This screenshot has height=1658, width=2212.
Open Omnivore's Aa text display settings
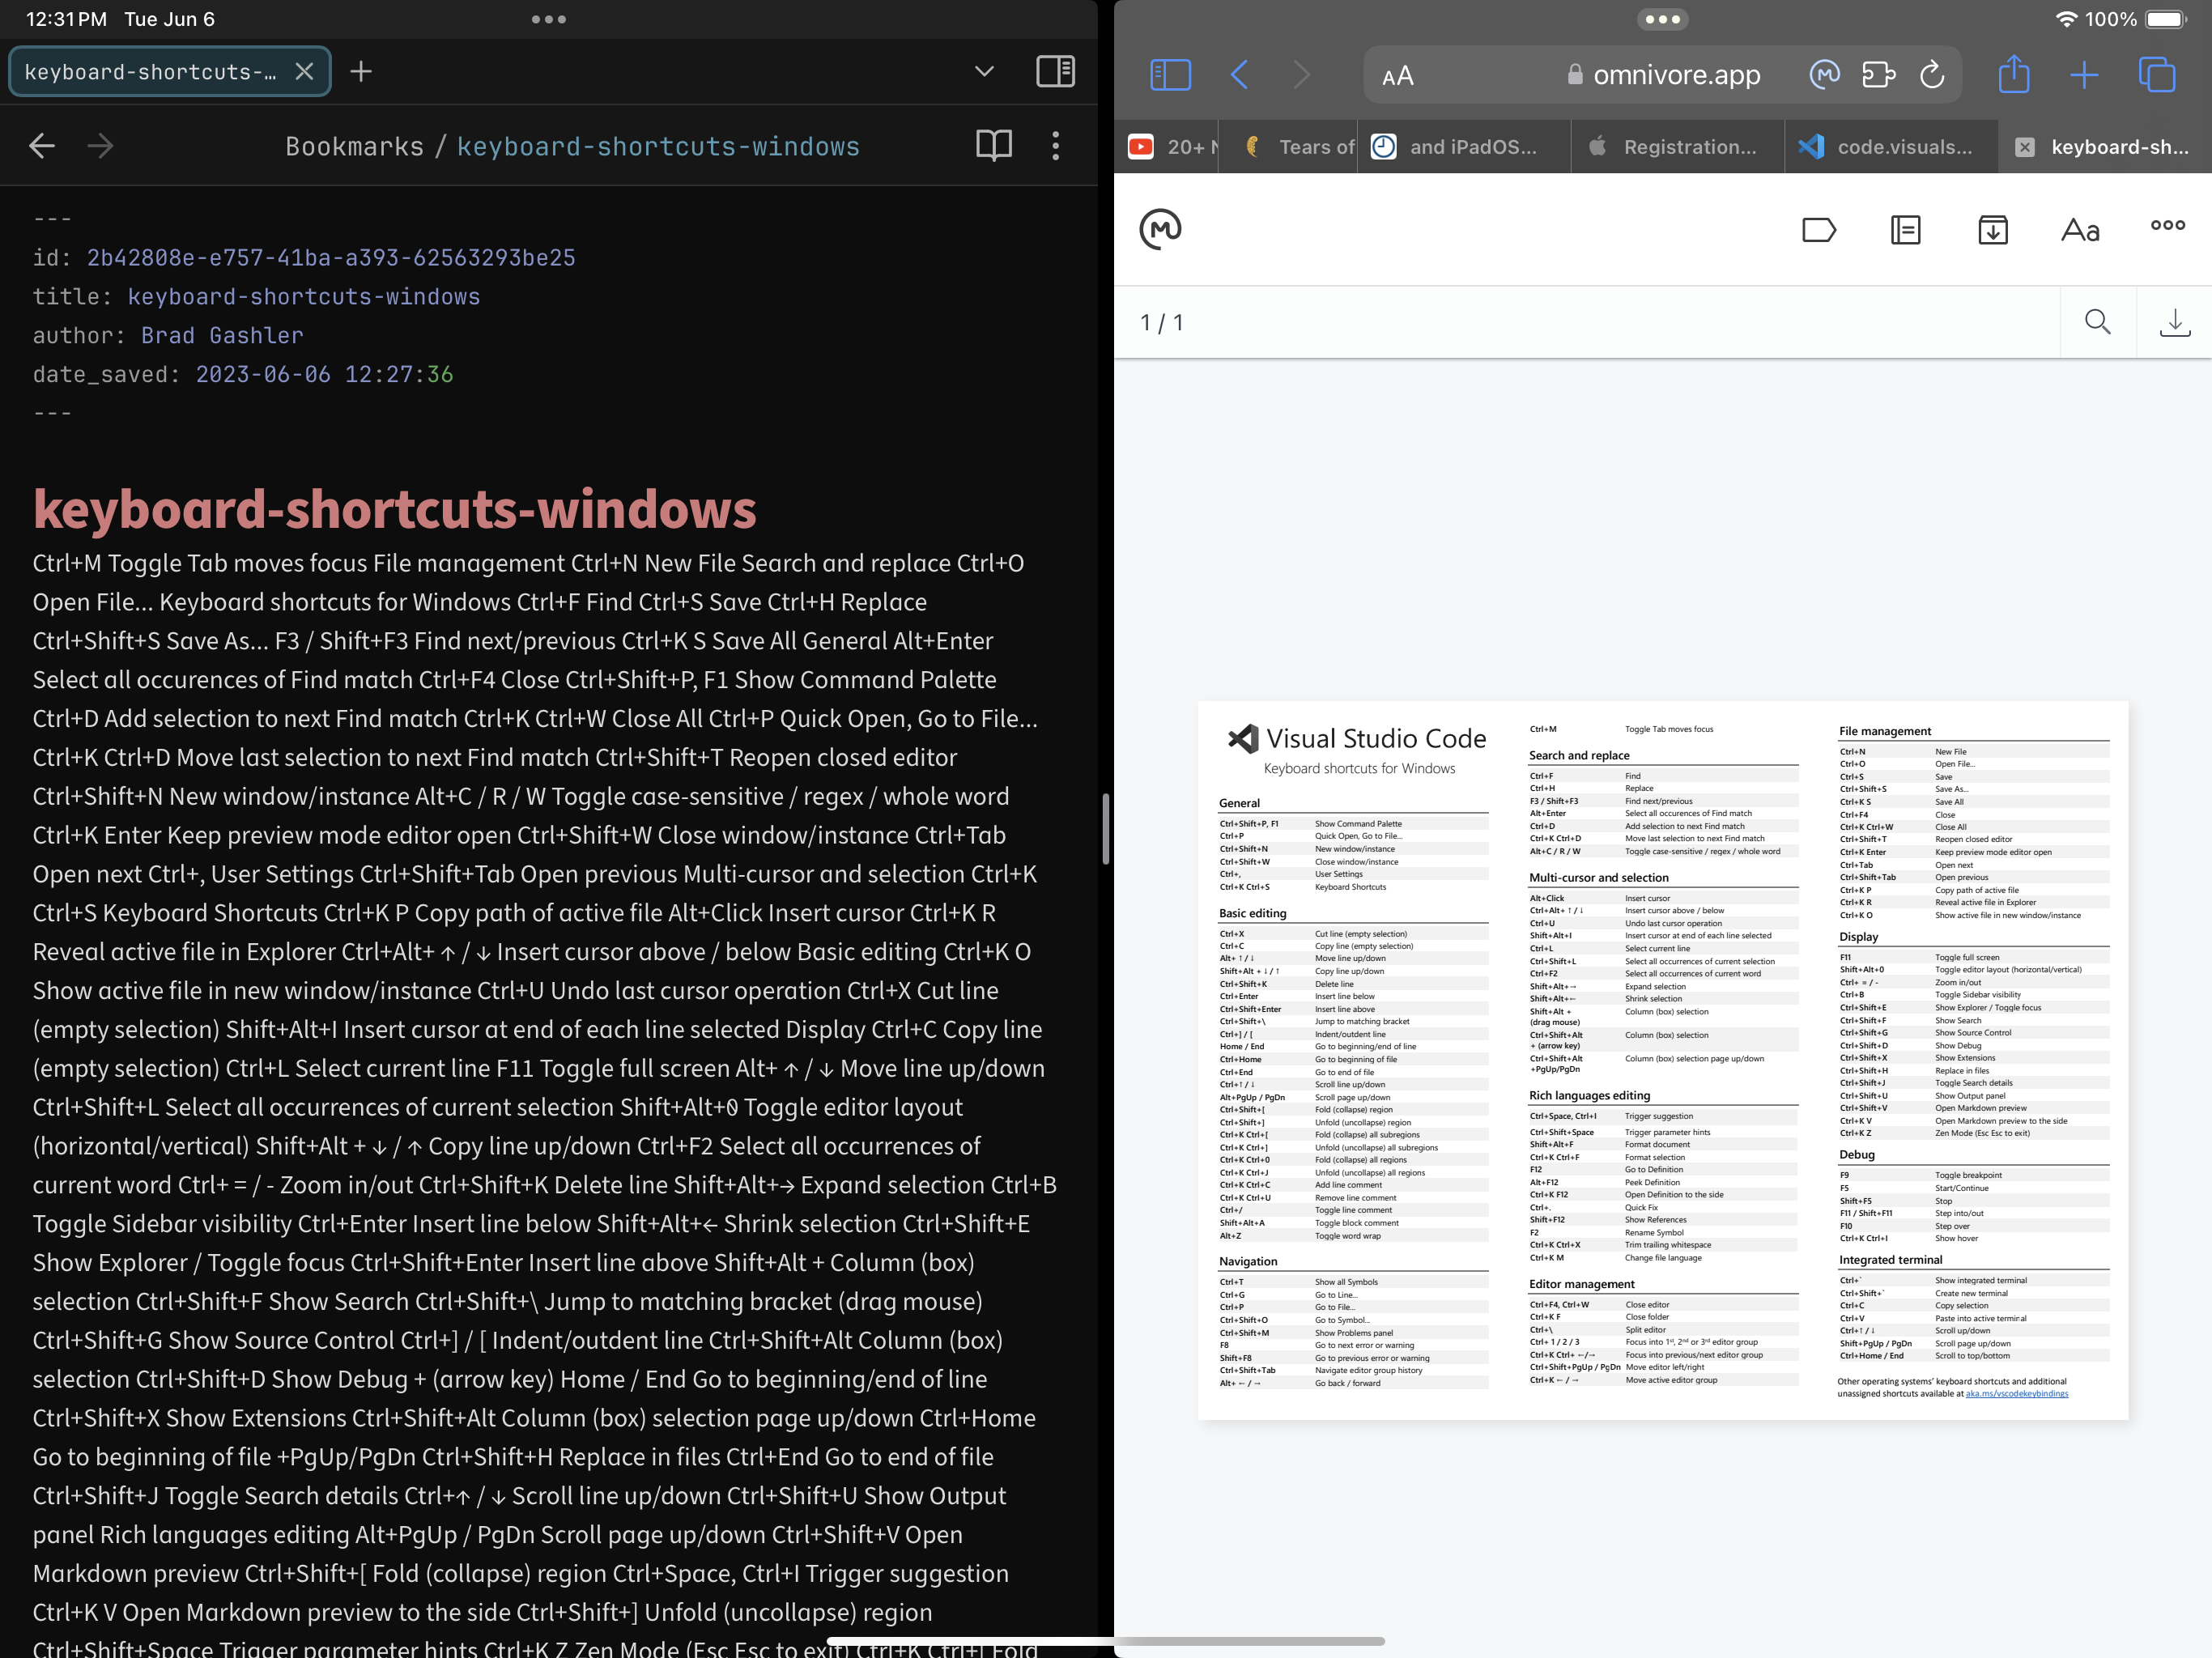(2080, 229)
